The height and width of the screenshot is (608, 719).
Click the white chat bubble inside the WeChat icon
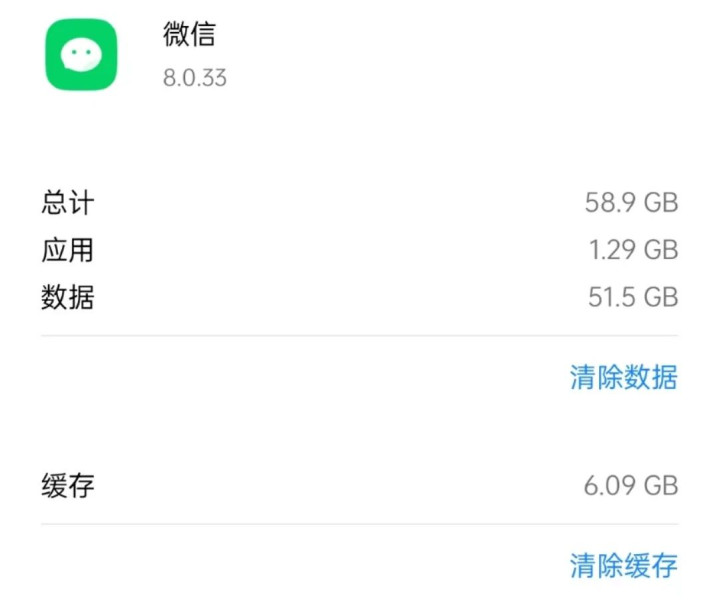pos(81,55)
